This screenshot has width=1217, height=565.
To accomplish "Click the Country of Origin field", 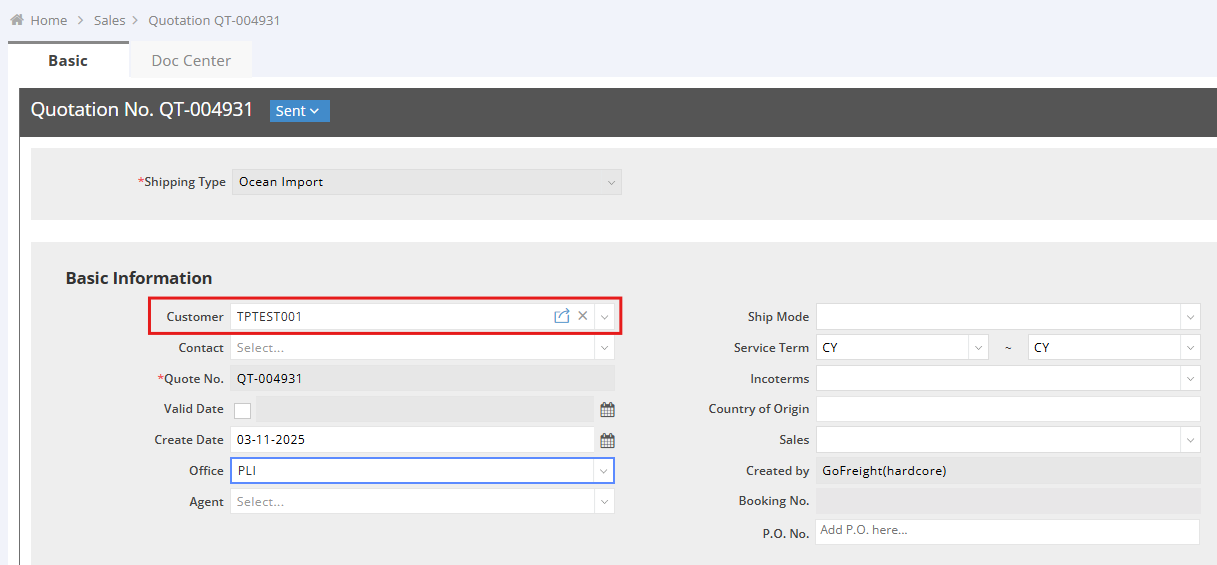I will [1007, 409].
